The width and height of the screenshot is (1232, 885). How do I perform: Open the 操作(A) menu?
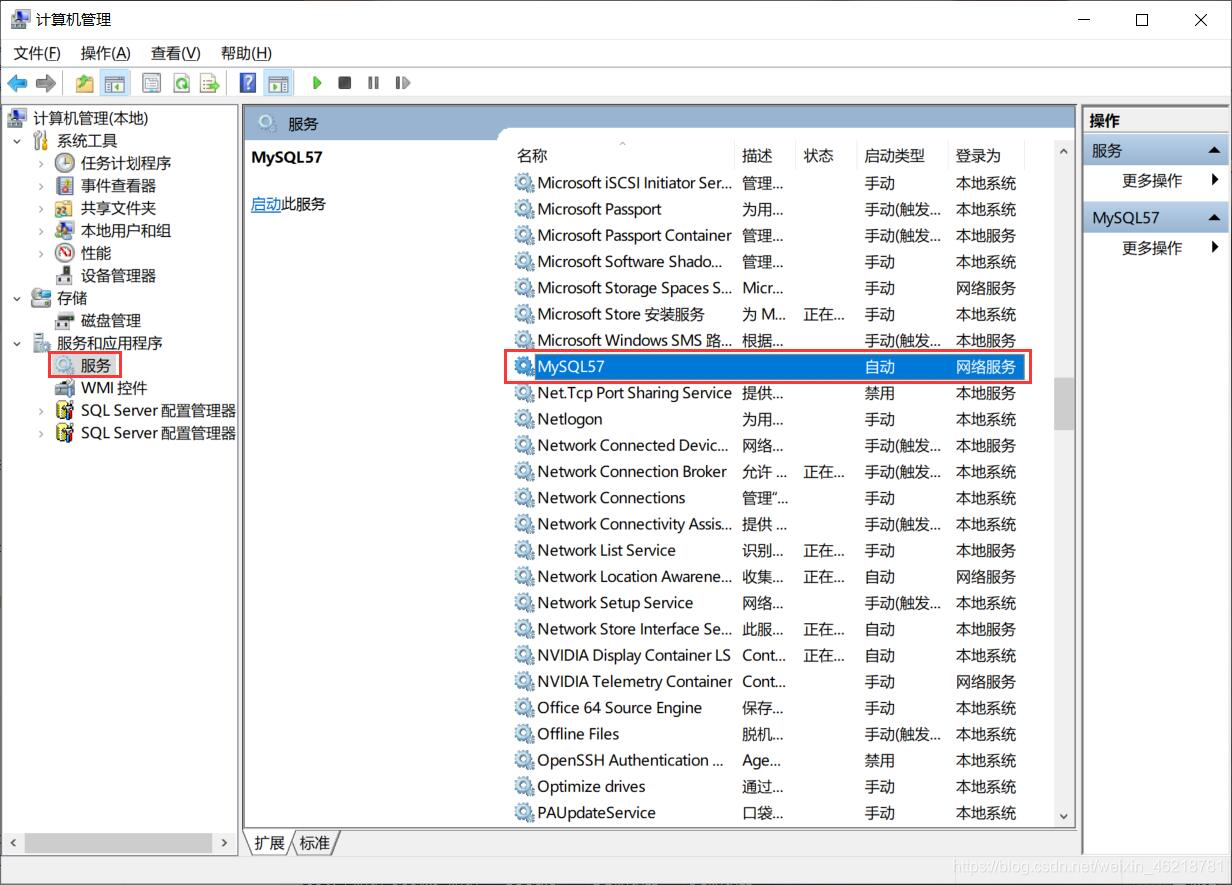[x=105, y=53]
